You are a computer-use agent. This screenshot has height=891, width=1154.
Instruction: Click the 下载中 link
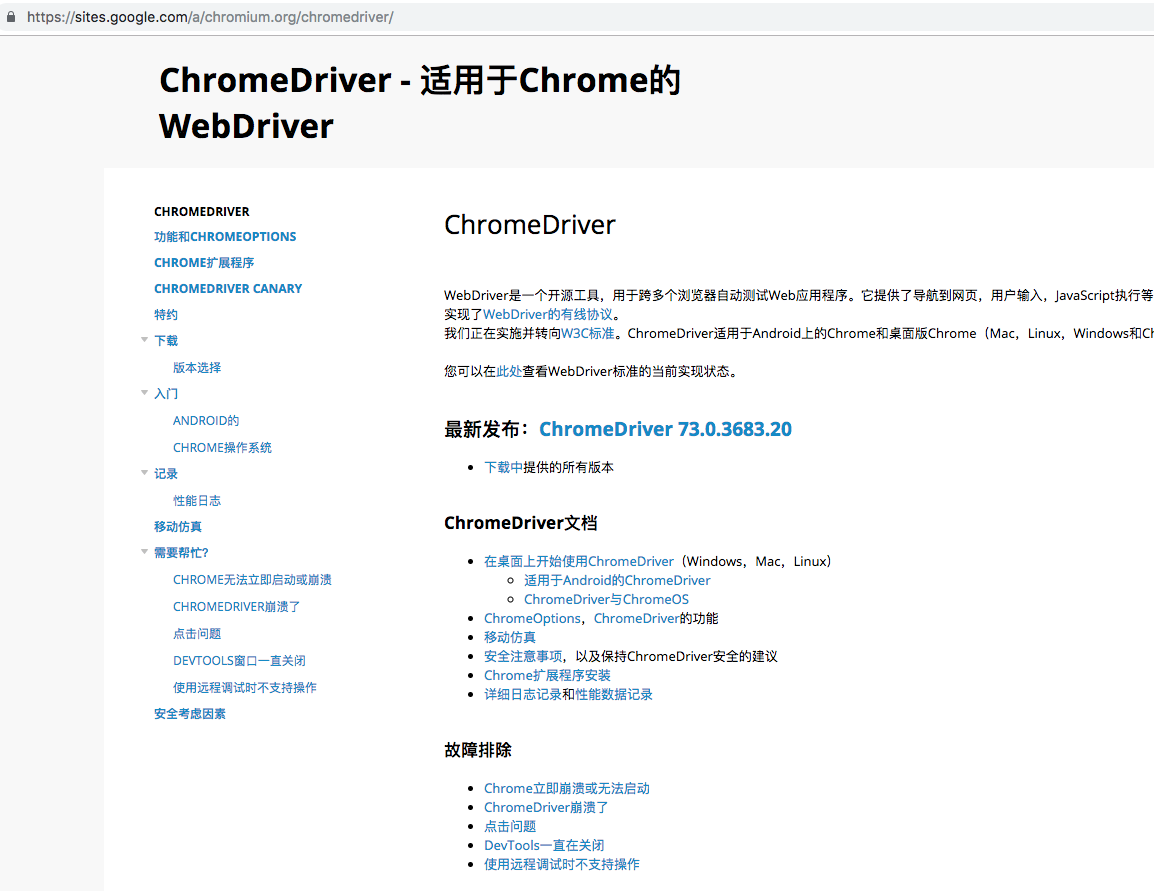(503, 467)
